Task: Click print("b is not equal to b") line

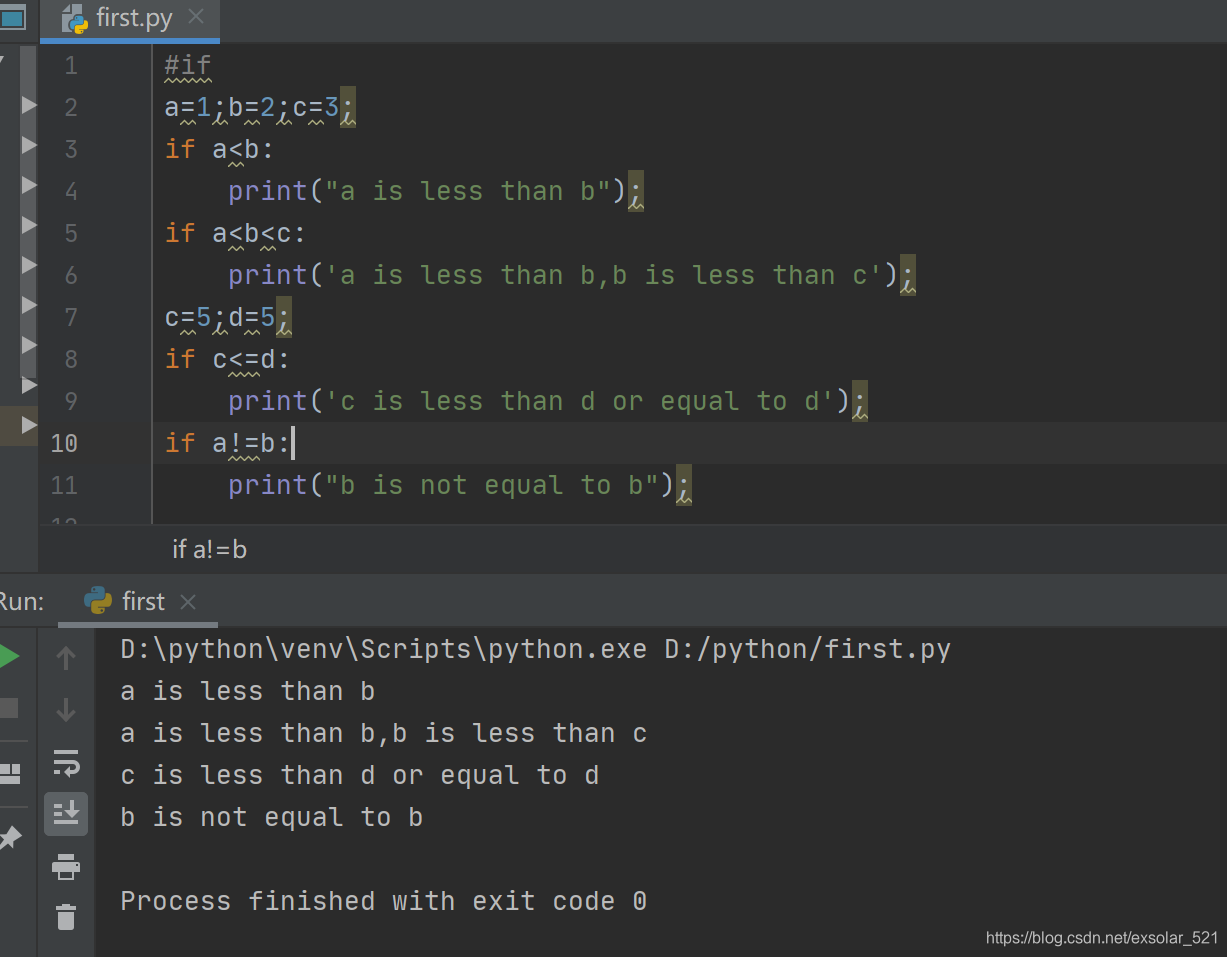Action: (460, 485)
